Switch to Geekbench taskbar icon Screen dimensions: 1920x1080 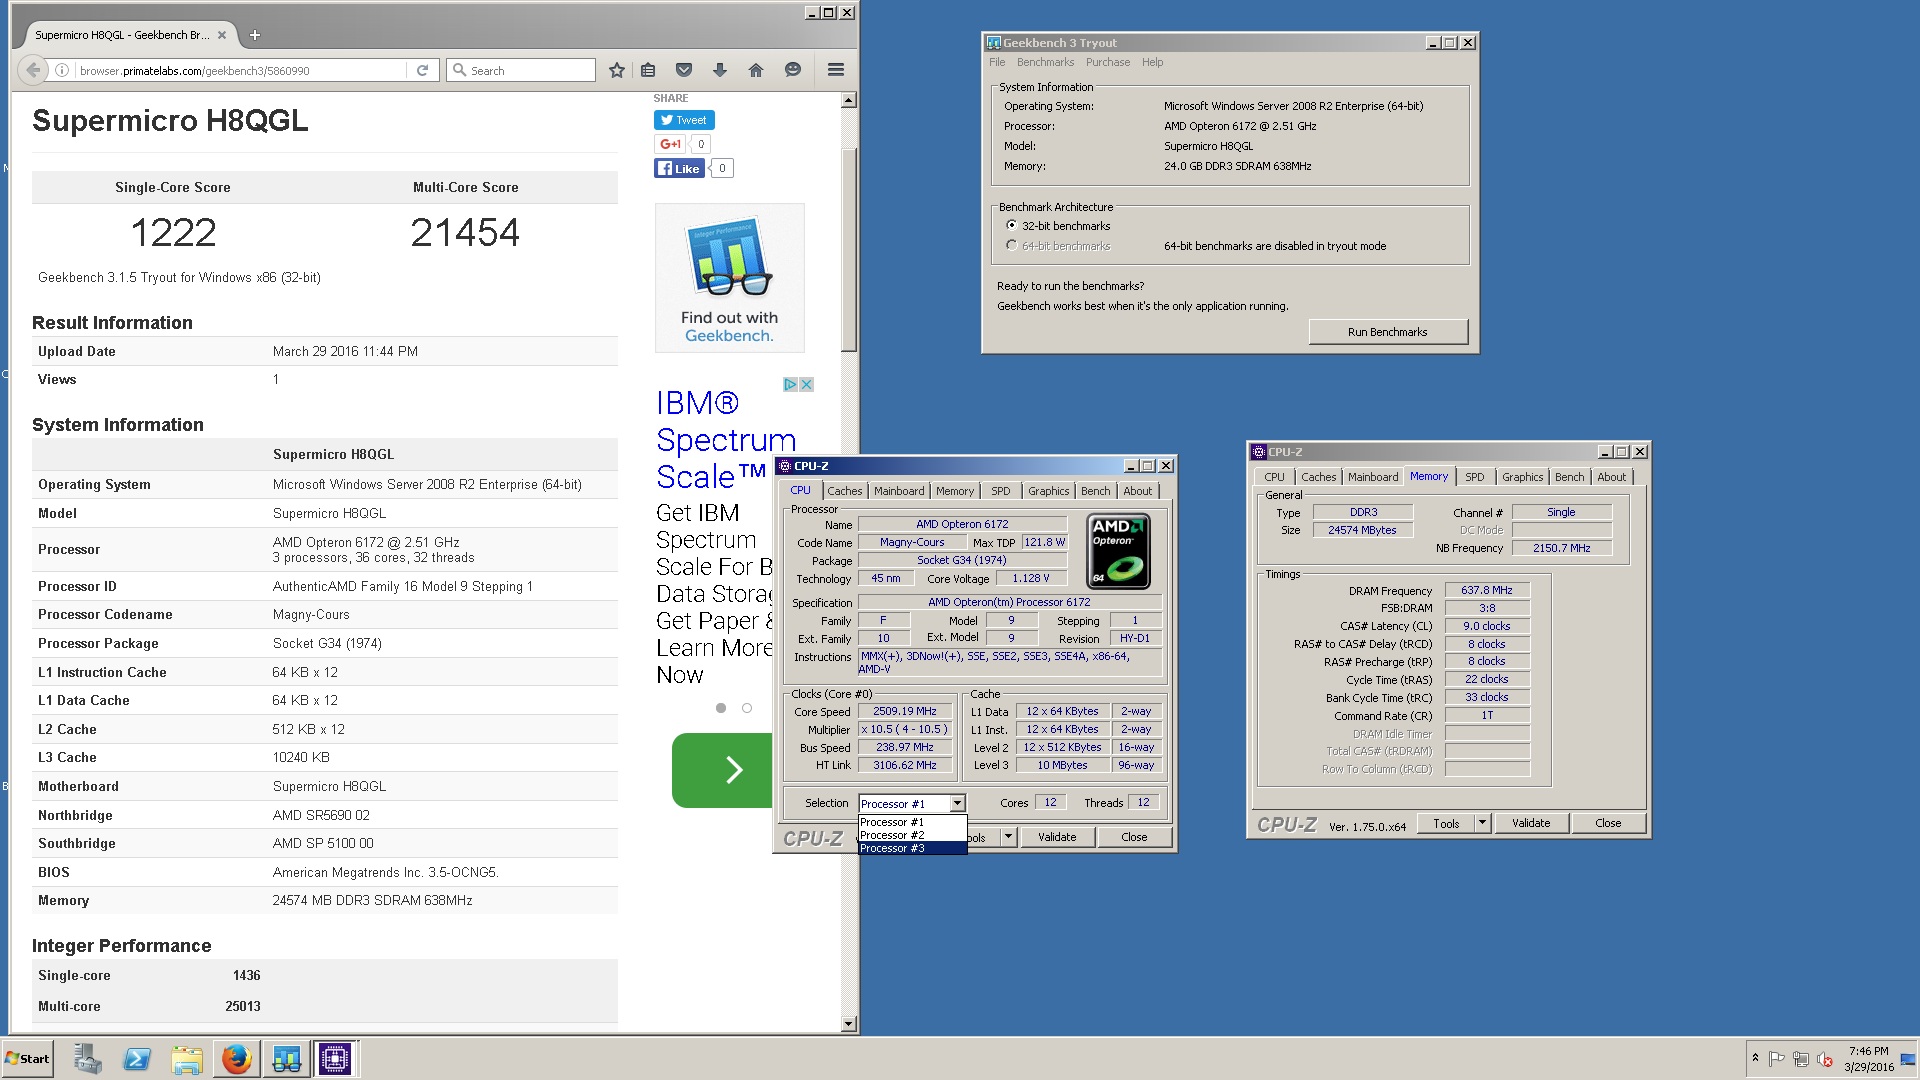coord(286,1059)
